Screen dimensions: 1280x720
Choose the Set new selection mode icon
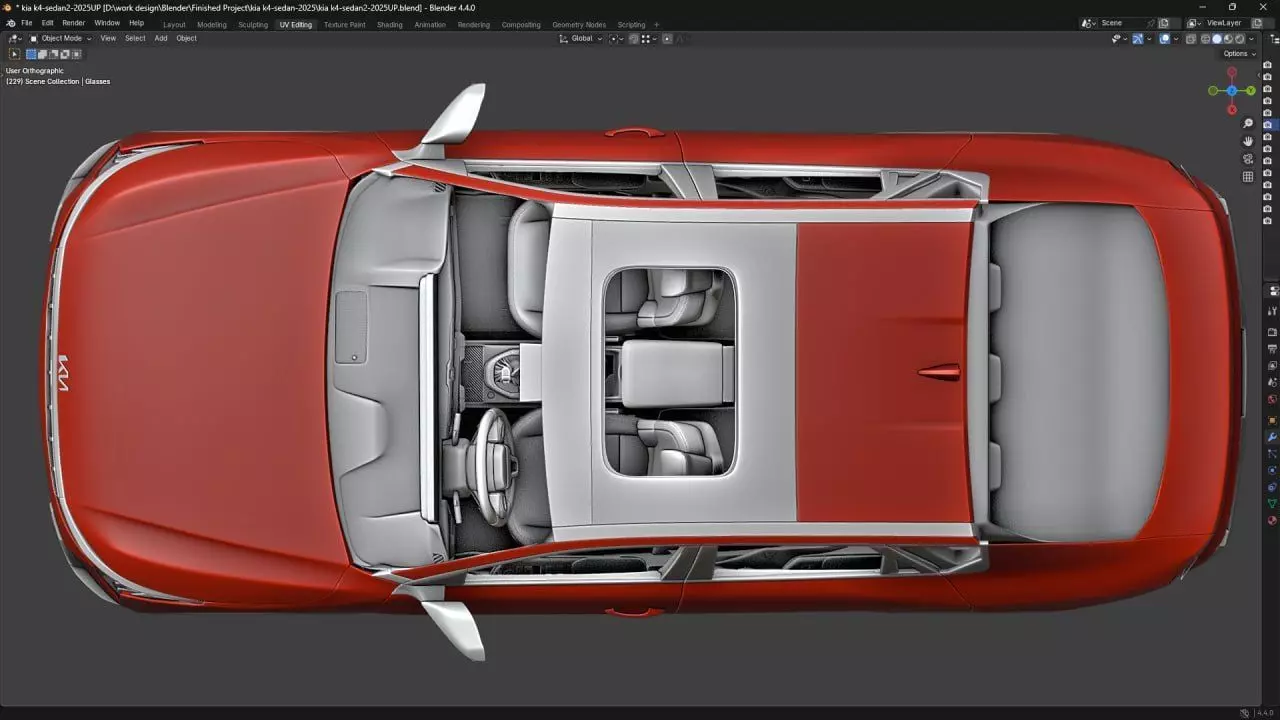click(x=31, y=54)
